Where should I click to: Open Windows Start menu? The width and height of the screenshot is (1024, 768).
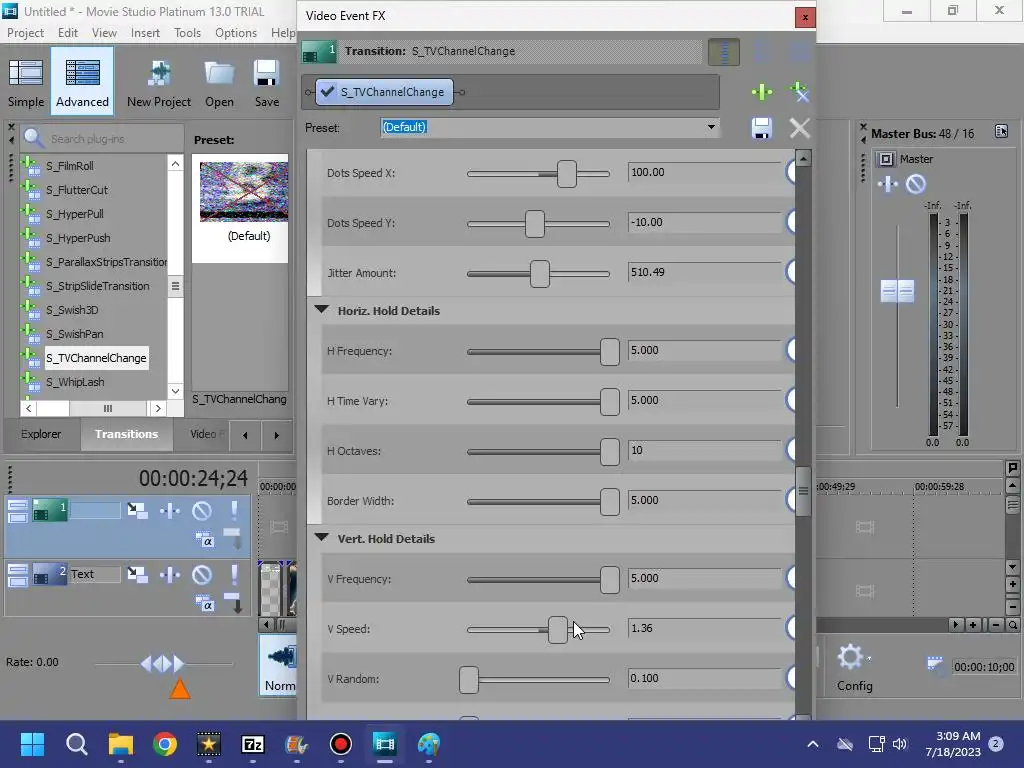32,744
